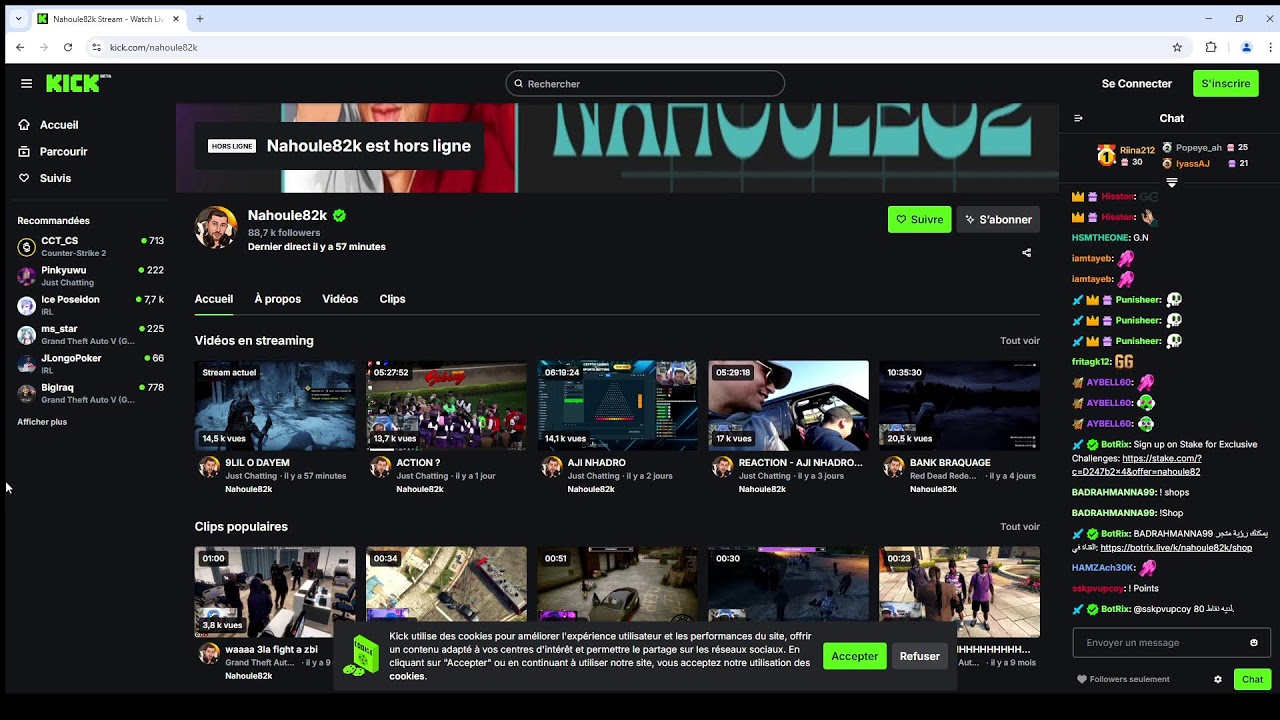Viewport: 1280px width, 720px height.
Task: Click the Se Connecter button
Action: 1137,84
